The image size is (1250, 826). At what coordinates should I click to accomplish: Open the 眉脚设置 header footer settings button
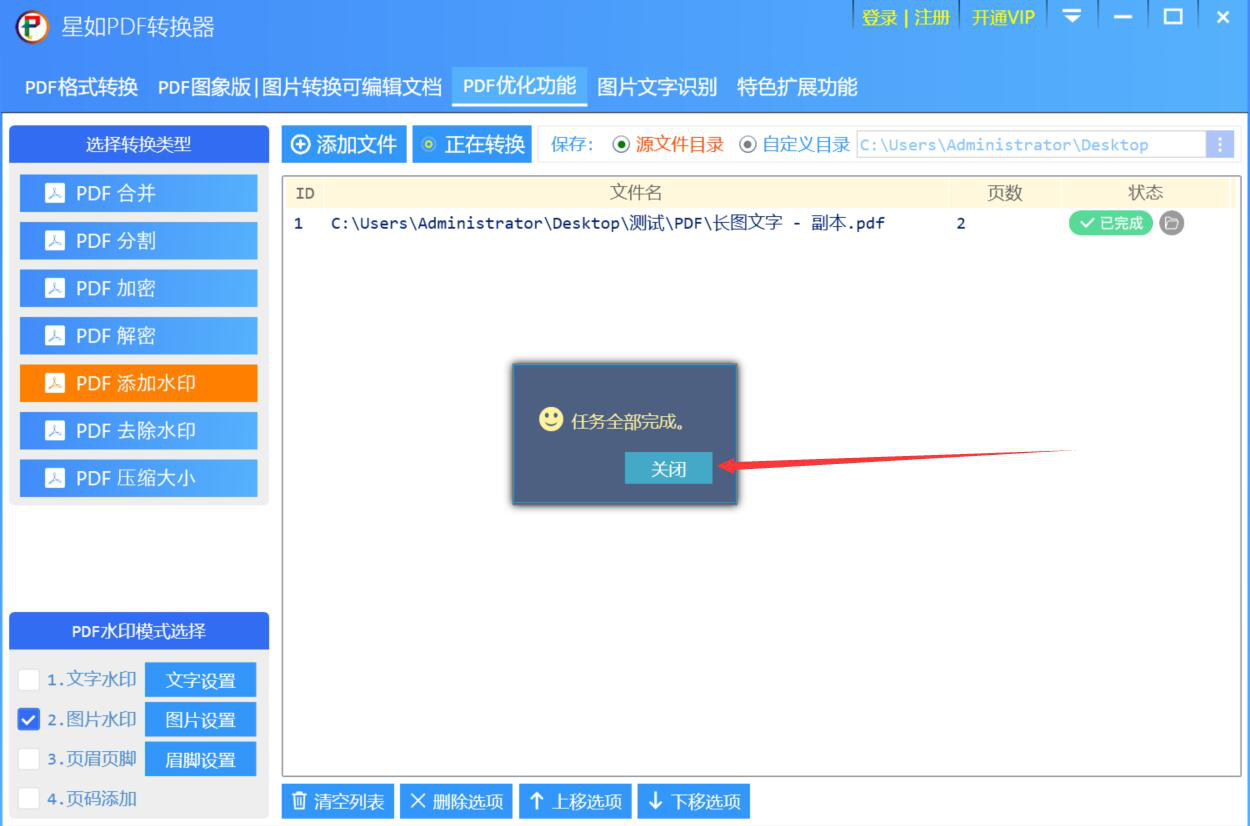[x=200, y=760]
